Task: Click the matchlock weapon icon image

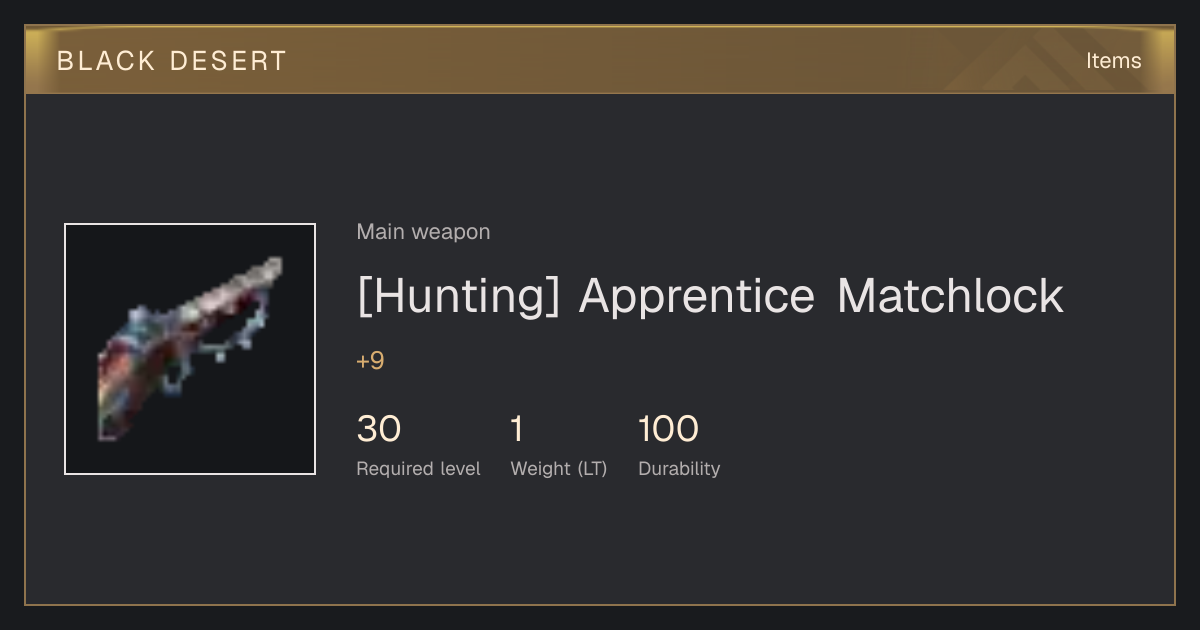Action: pos(190,349)
